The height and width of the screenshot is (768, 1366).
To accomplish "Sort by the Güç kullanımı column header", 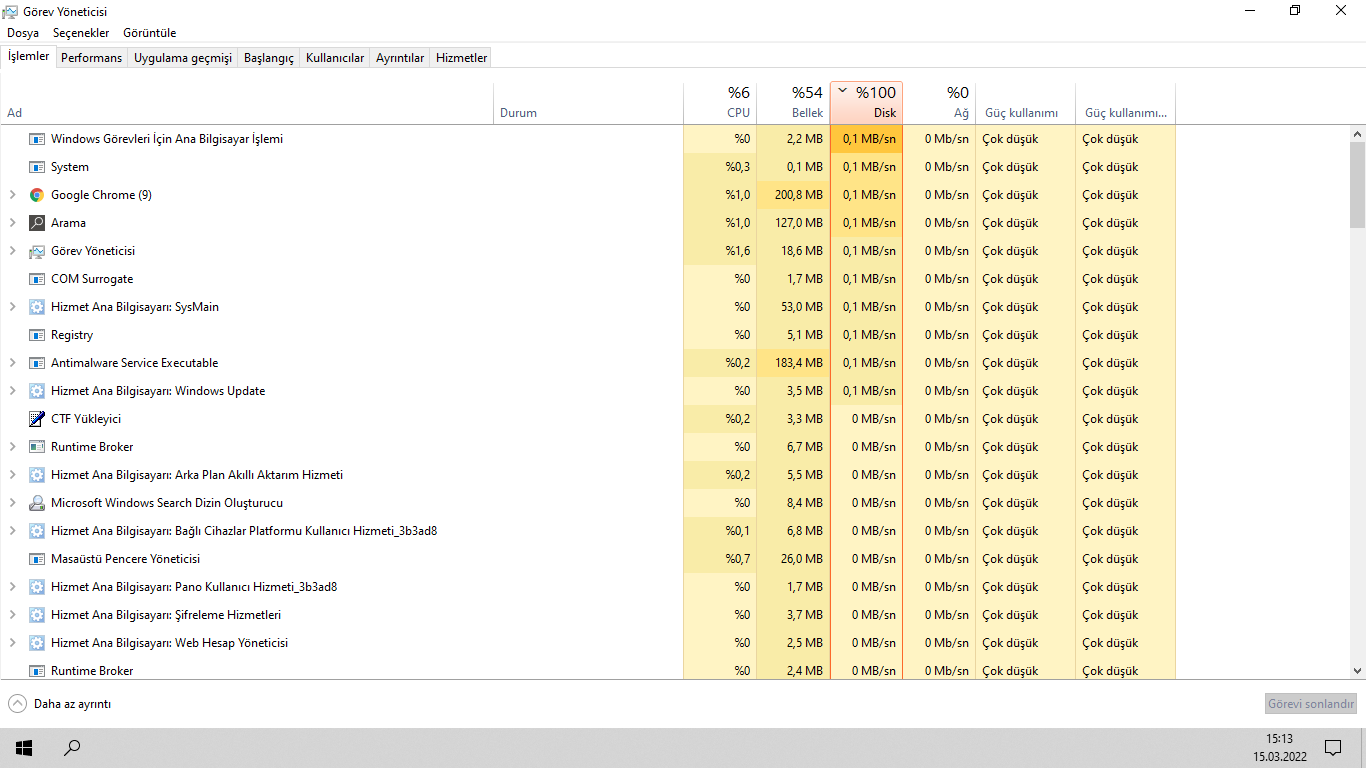I will 1025,103.
